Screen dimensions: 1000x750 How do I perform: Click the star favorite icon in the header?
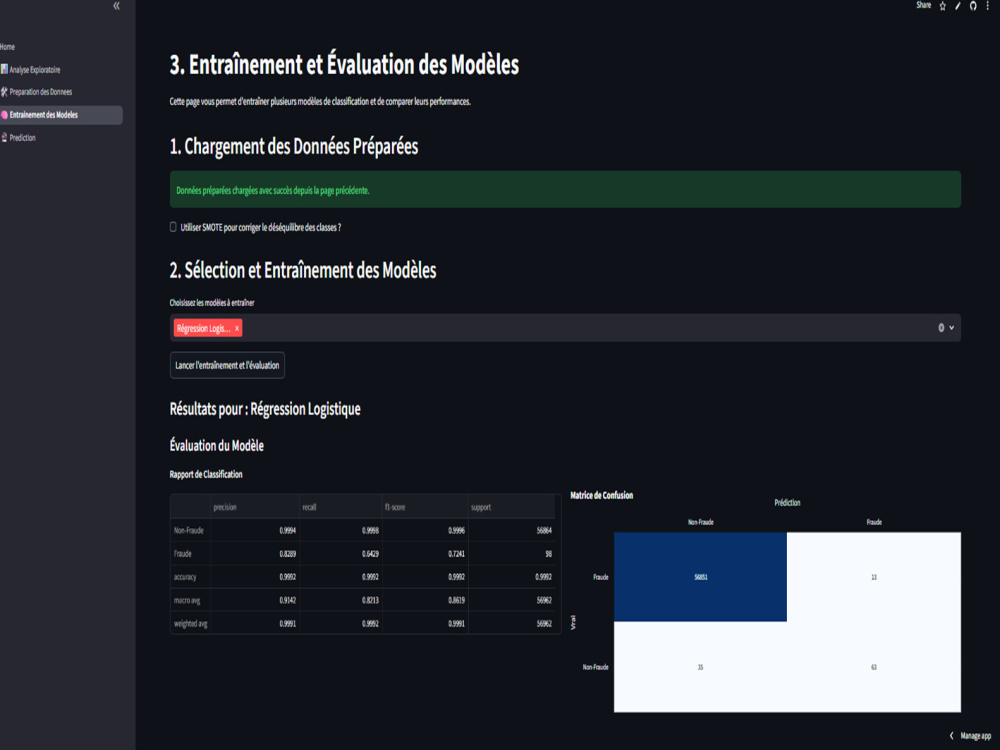click(x=943, y=6)
